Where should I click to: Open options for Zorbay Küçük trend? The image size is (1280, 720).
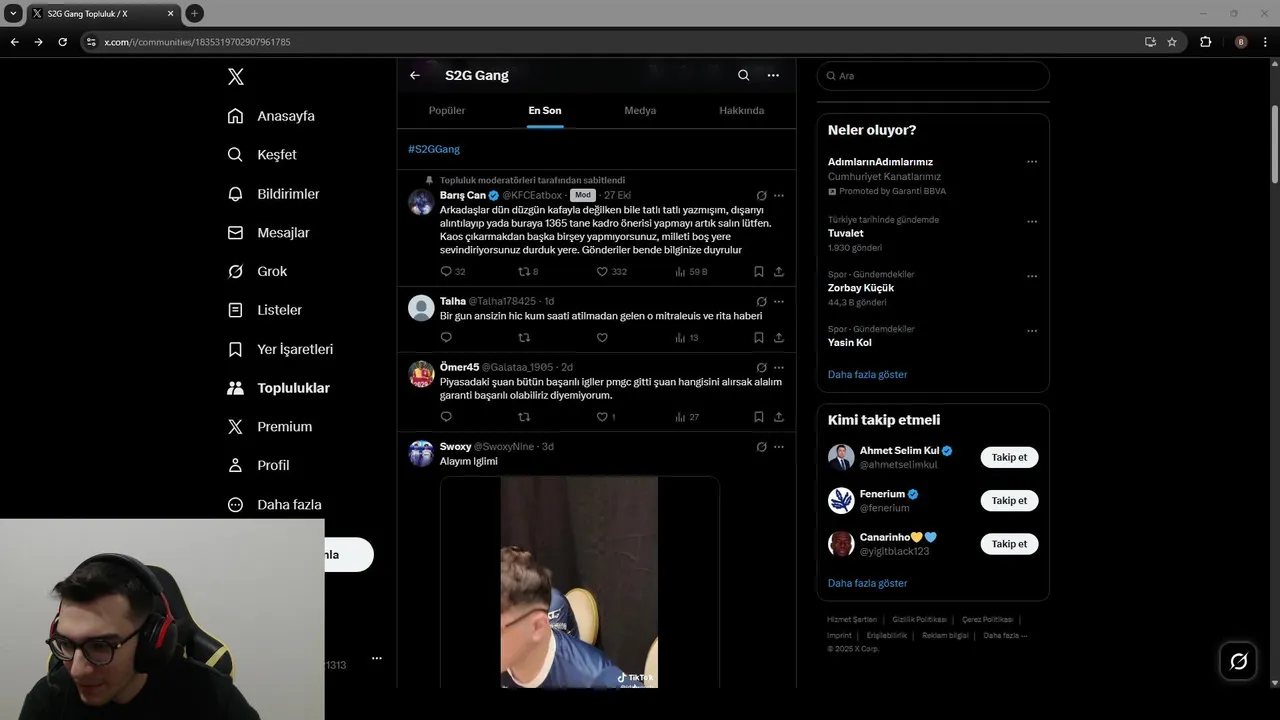tap(1032, 276)
